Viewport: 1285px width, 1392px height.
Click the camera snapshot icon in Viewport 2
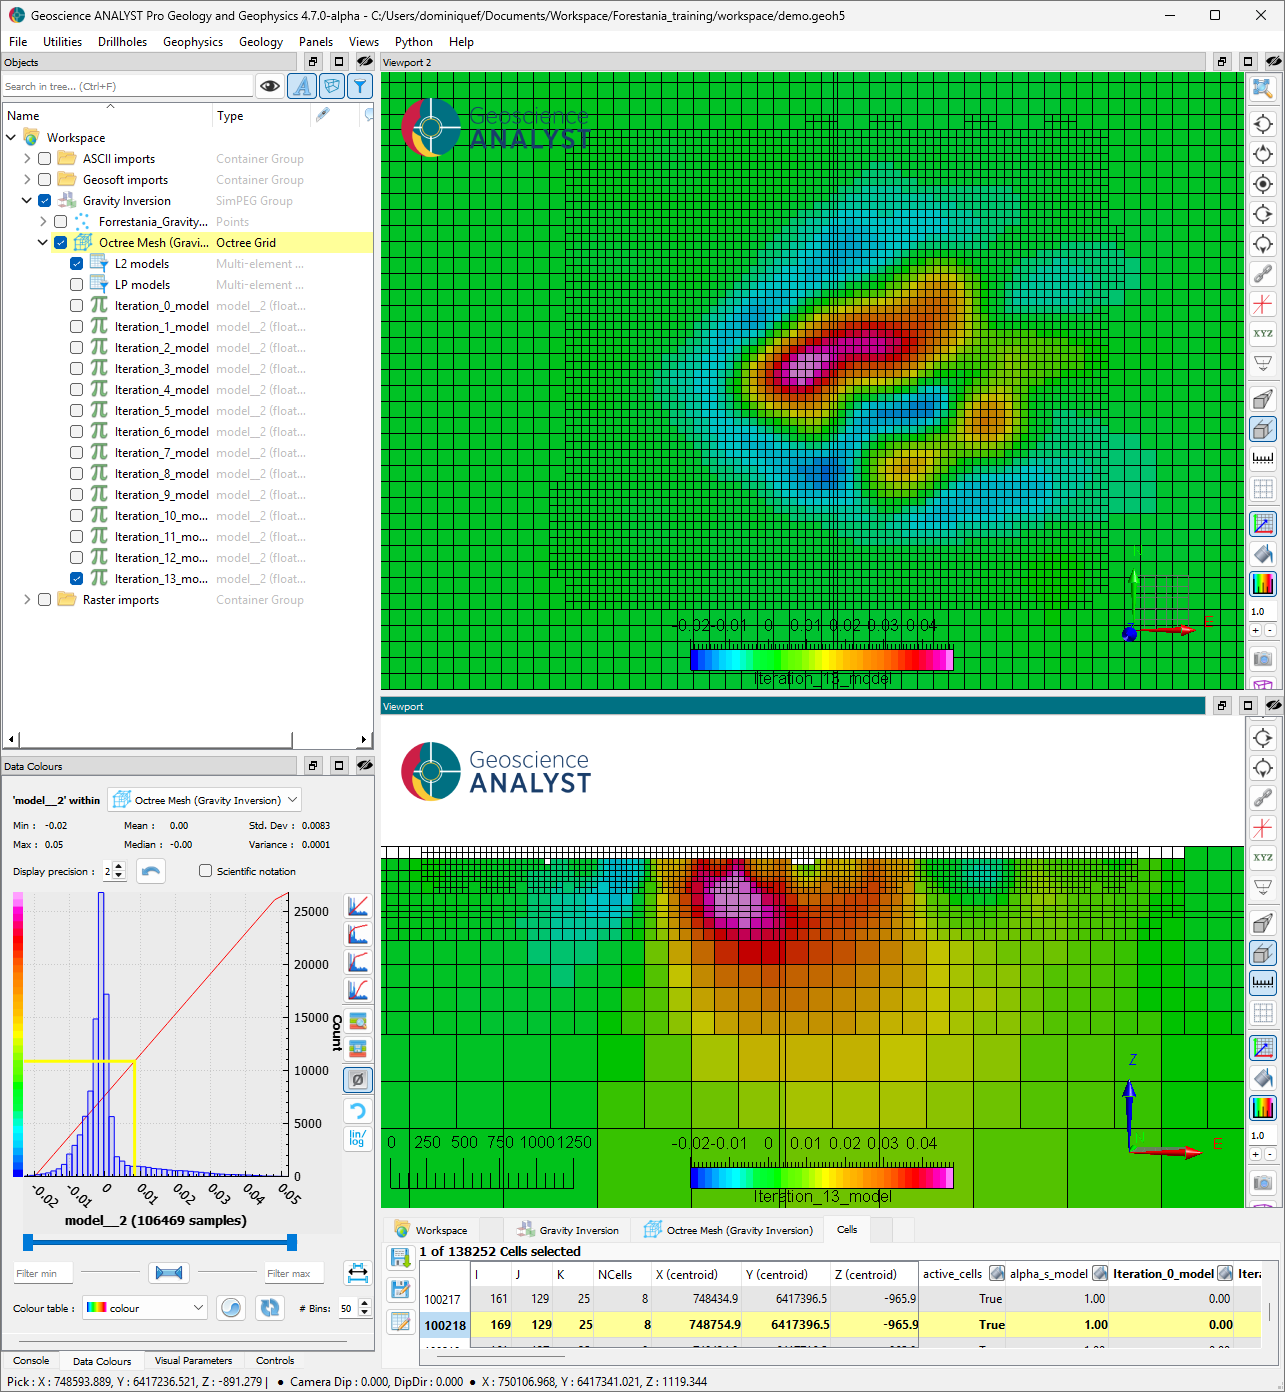tap(1263, 659)
